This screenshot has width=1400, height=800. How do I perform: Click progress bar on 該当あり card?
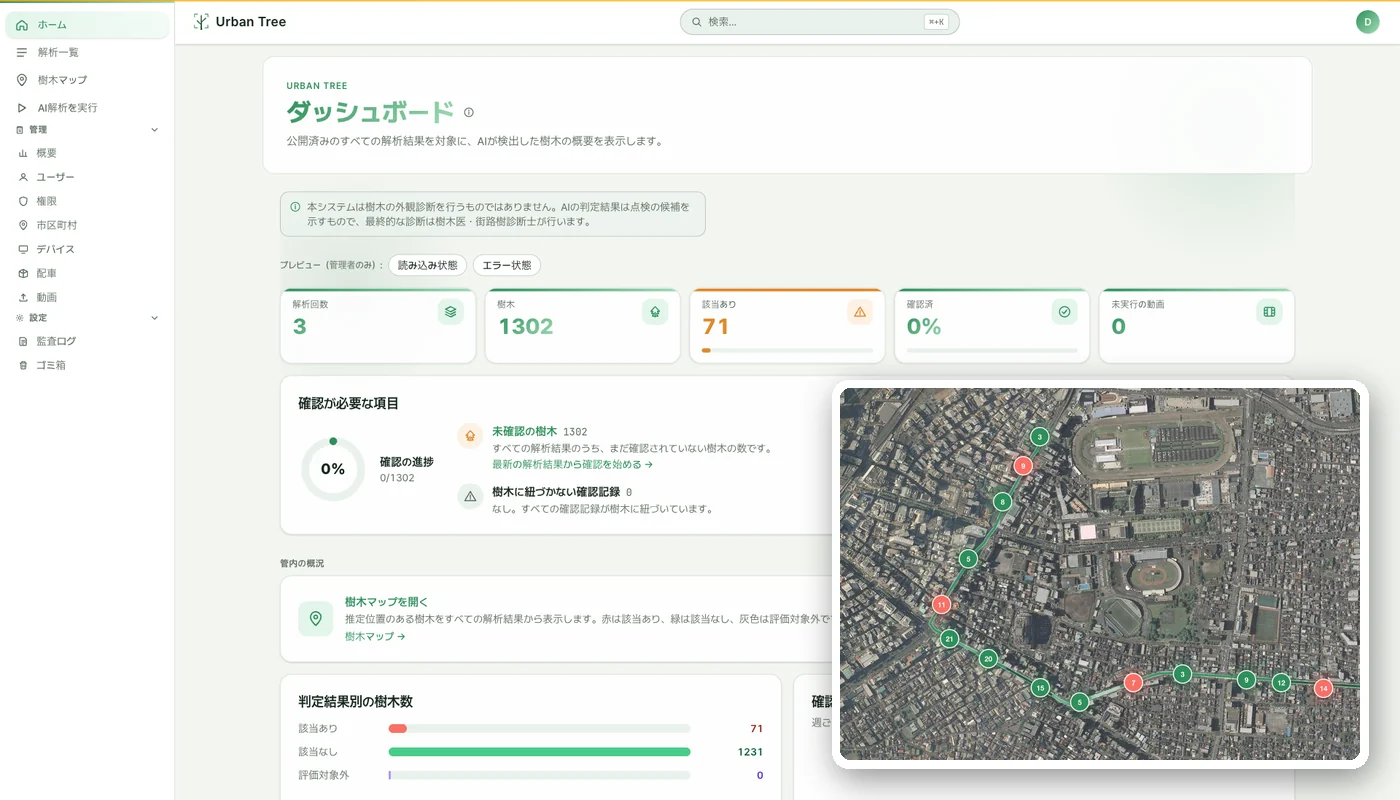click(787, 350)
